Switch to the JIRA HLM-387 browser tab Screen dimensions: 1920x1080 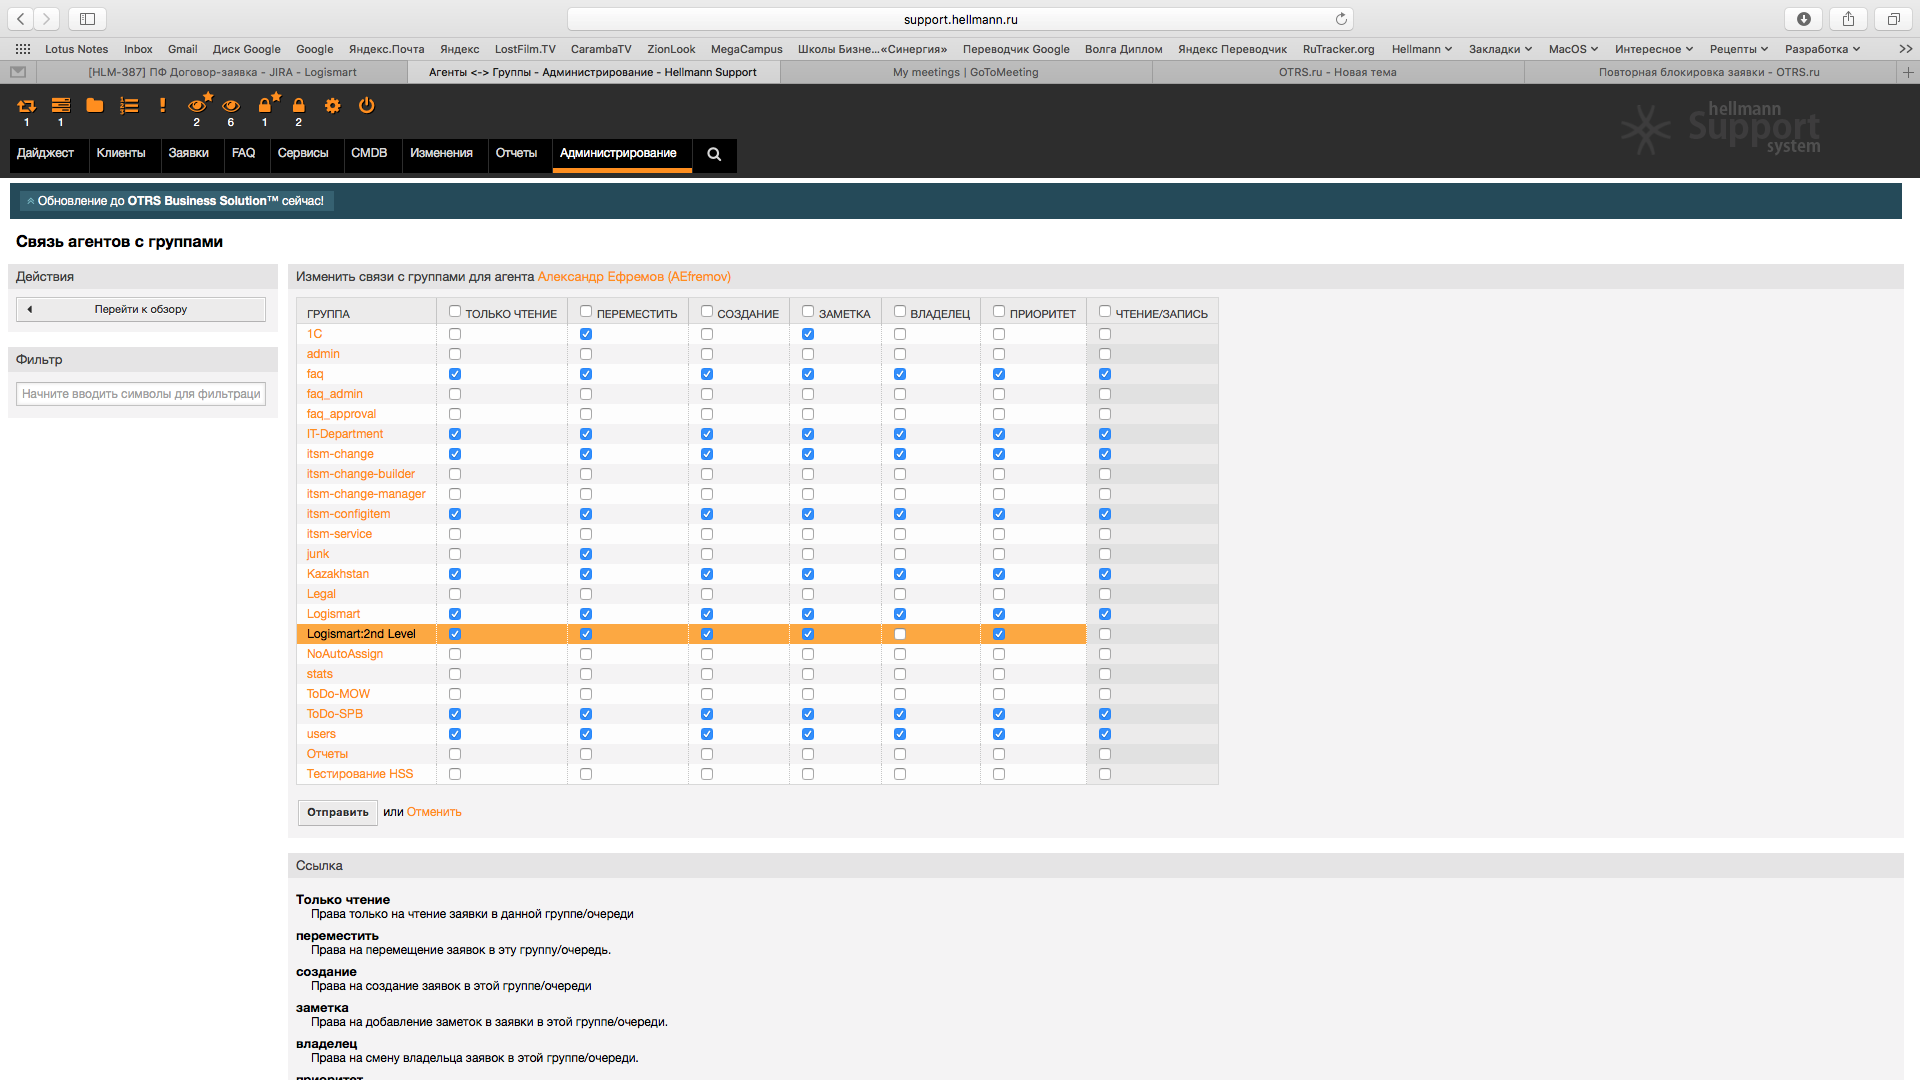[222, 72]
